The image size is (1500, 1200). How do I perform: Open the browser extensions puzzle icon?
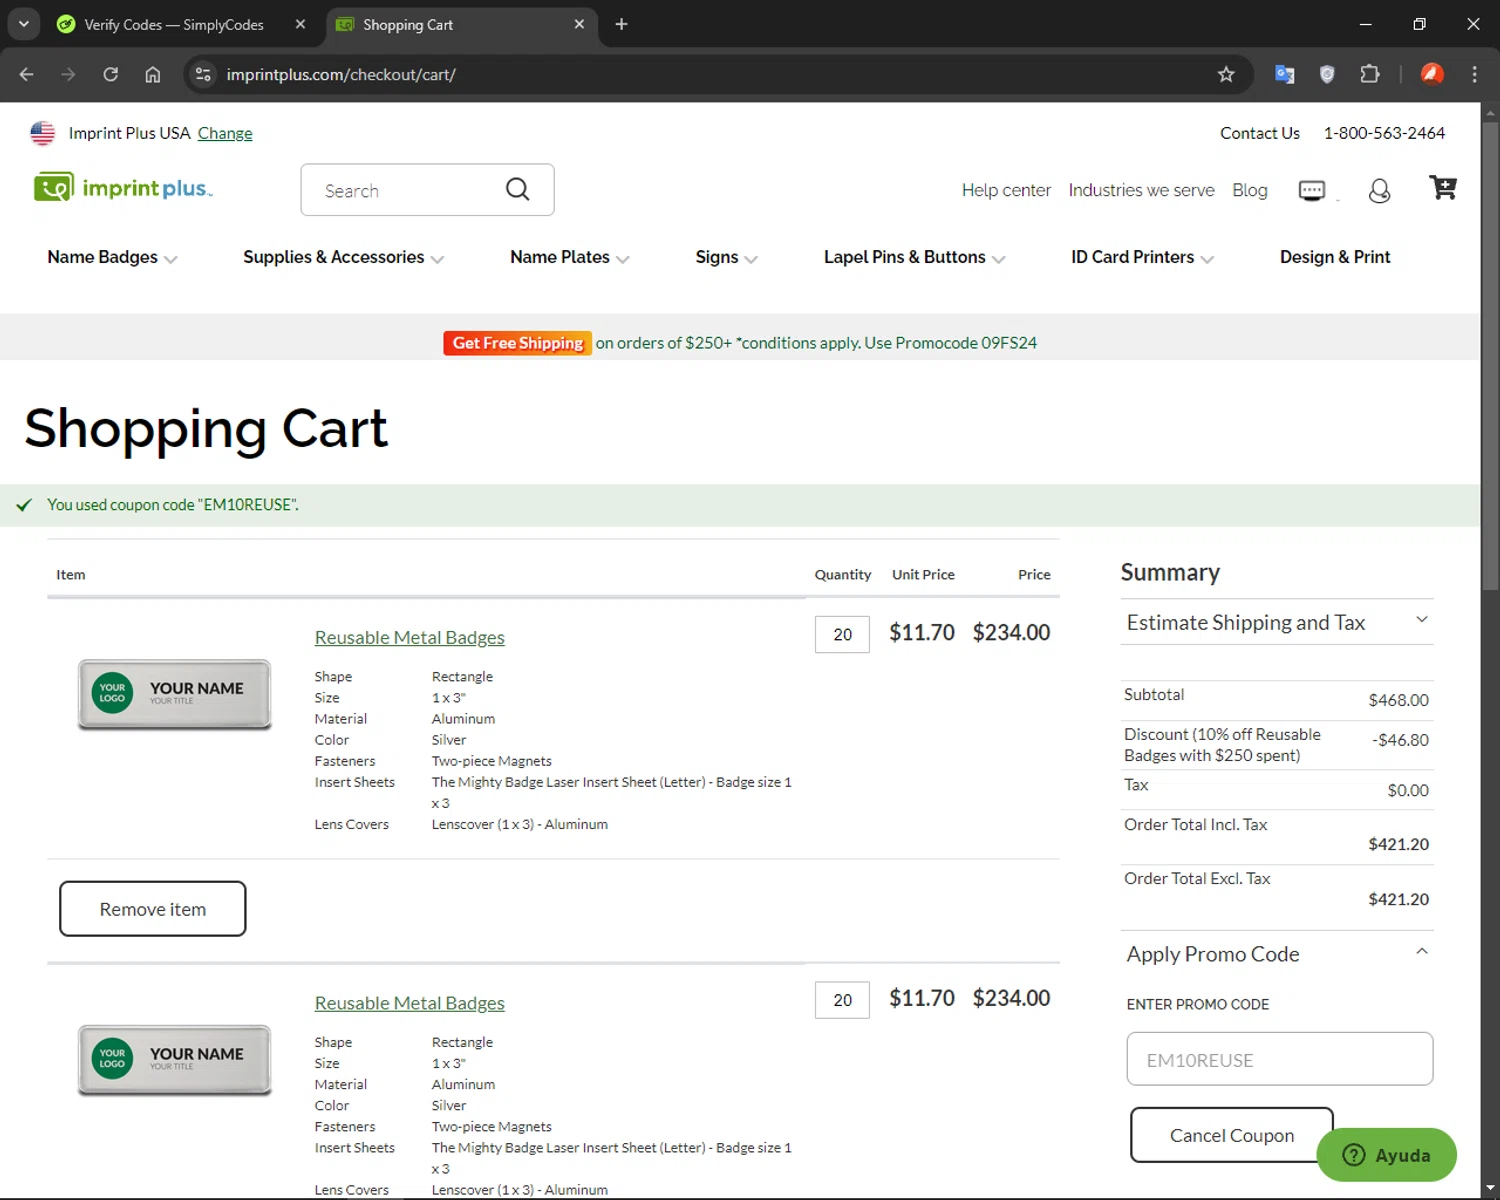tap(1369, 74)
